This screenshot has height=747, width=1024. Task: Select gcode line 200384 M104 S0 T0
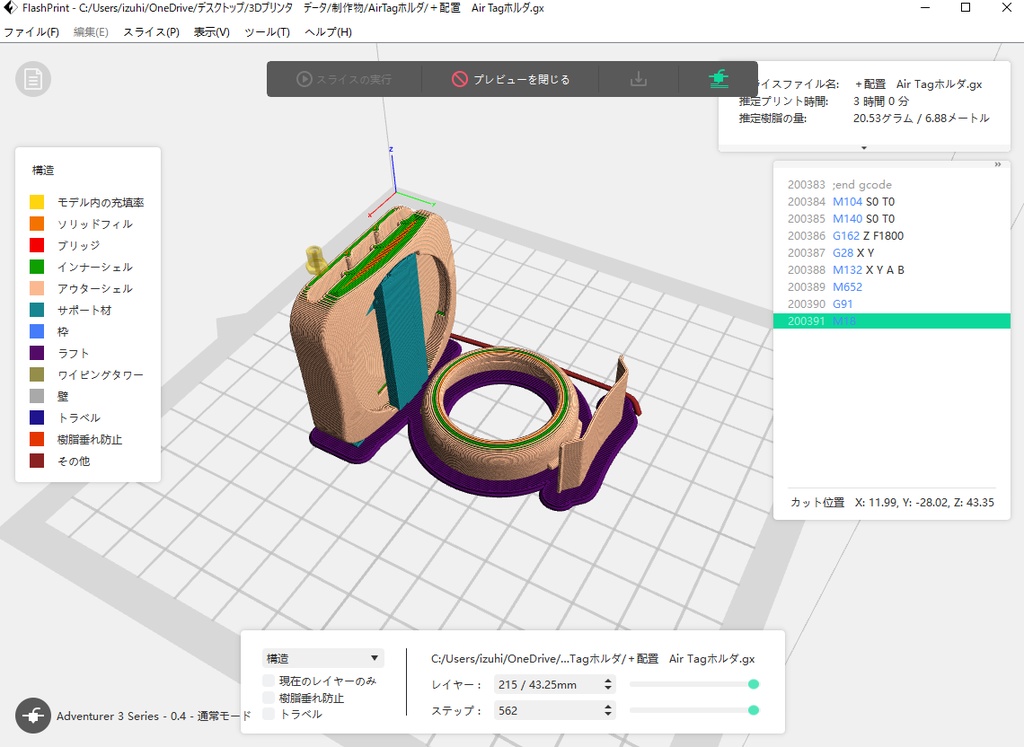pos(891,202)
